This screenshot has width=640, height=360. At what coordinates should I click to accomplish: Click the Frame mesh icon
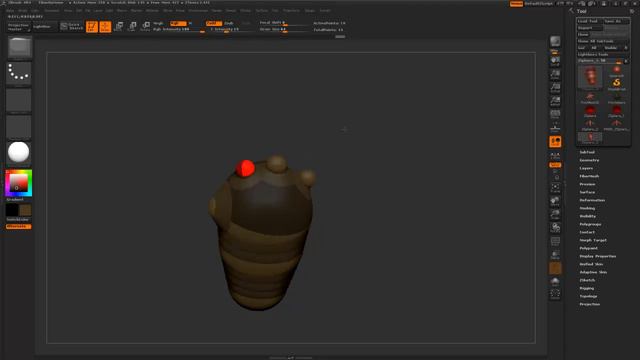point(555,188)
